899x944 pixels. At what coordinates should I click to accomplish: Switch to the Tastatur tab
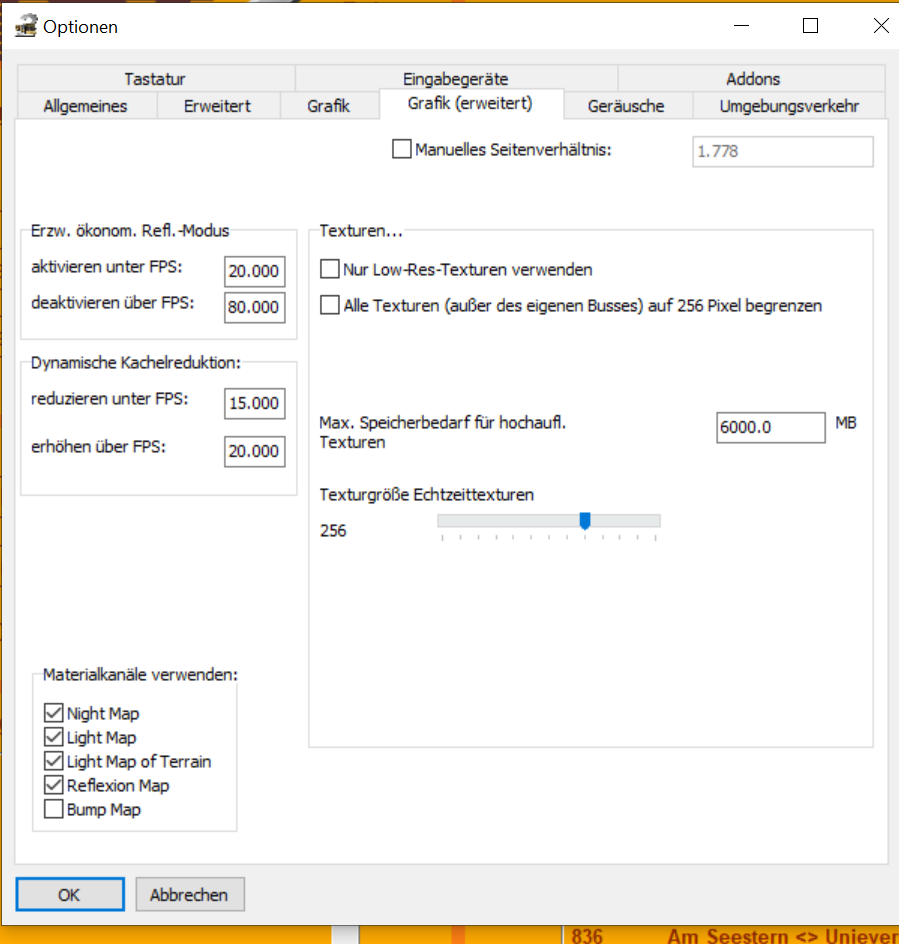point(155,79)
